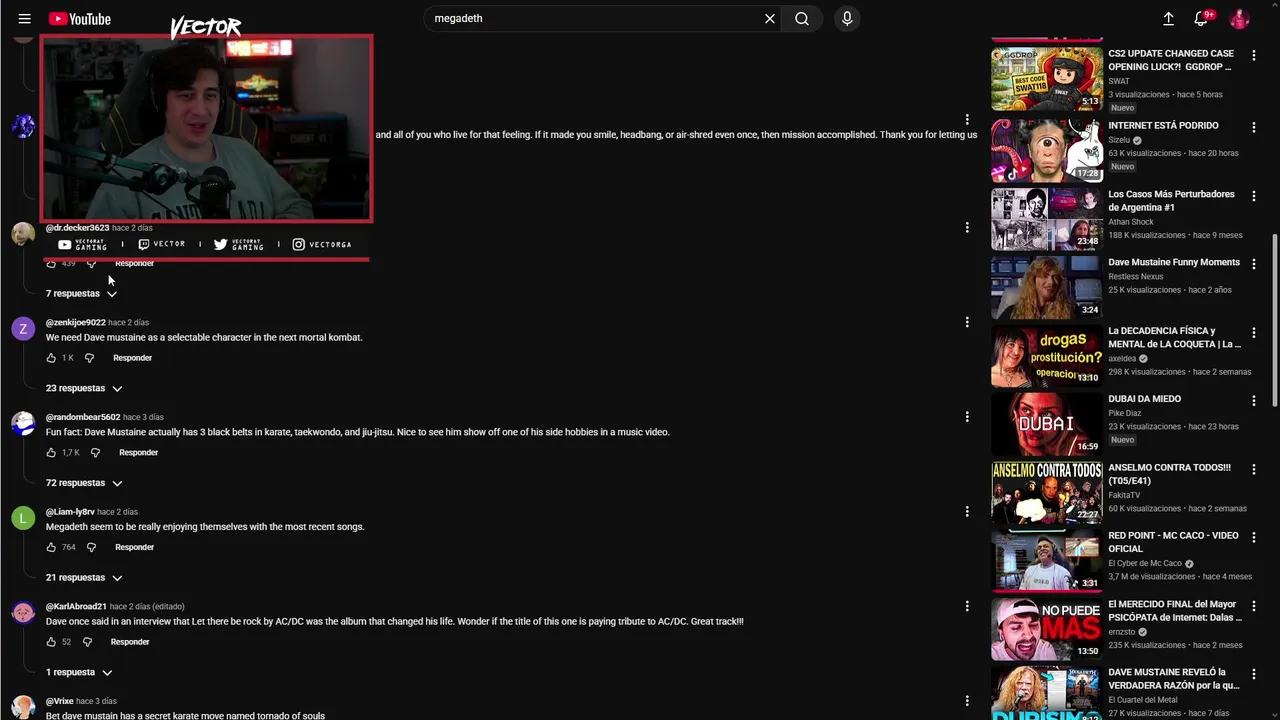Screen dimensions: 1280x720
Task: Expand 23 respuestas replies
Action: click(84, 388)
